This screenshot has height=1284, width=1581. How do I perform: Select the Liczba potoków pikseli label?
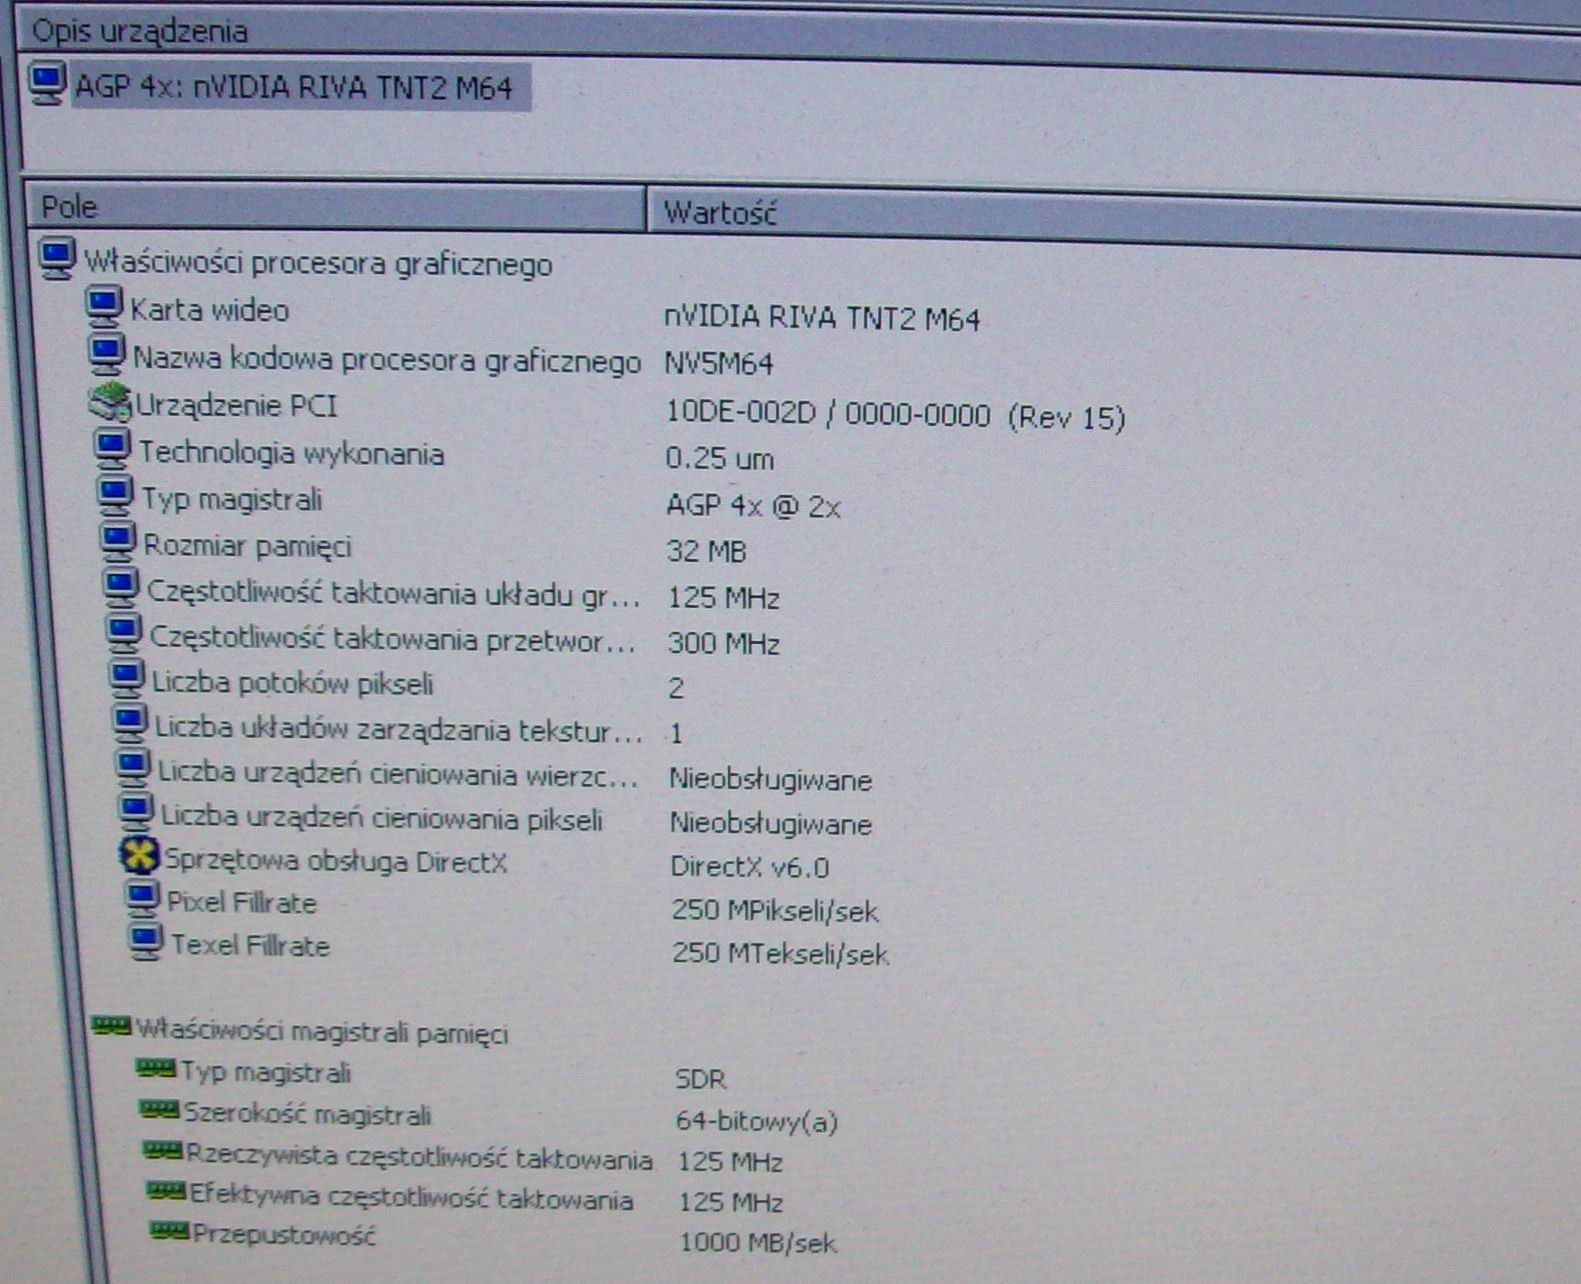[292, 684]
